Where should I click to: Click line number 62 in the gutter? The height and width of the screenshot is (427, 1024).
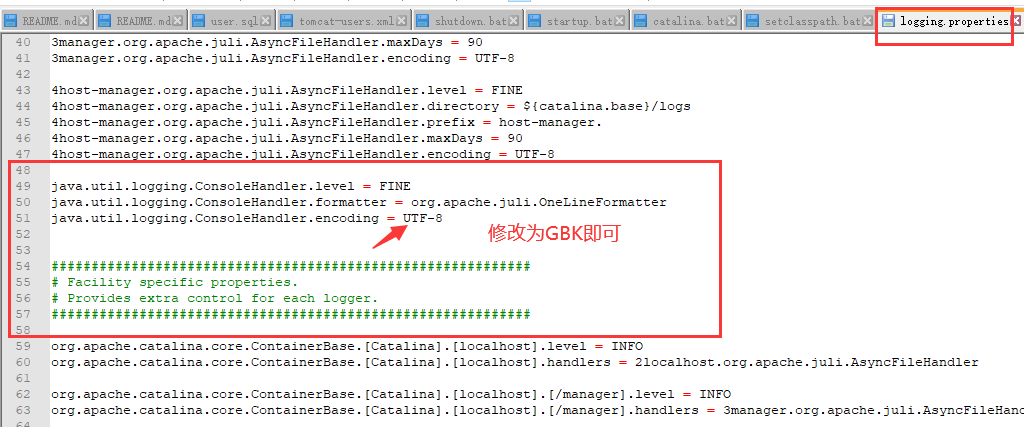pos(22,394)
